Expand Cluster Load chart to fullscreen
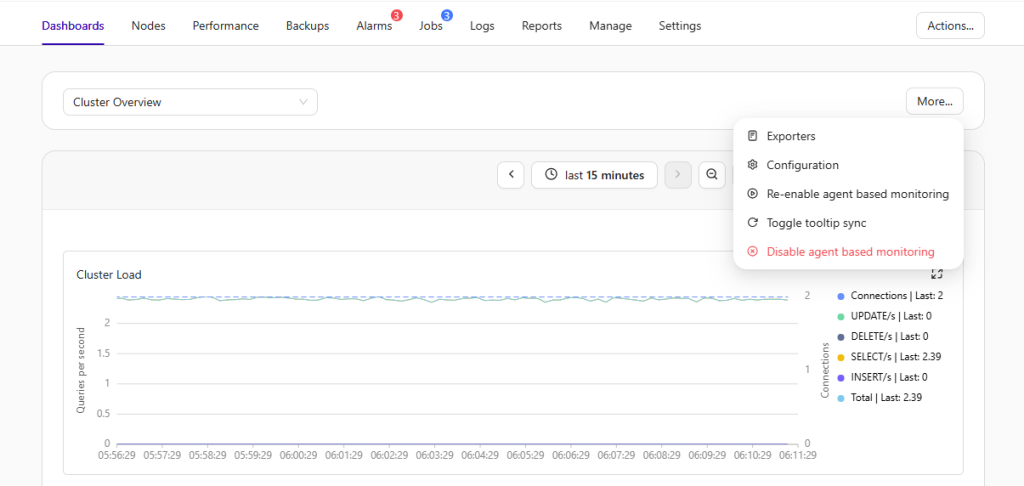 point(937,274)
